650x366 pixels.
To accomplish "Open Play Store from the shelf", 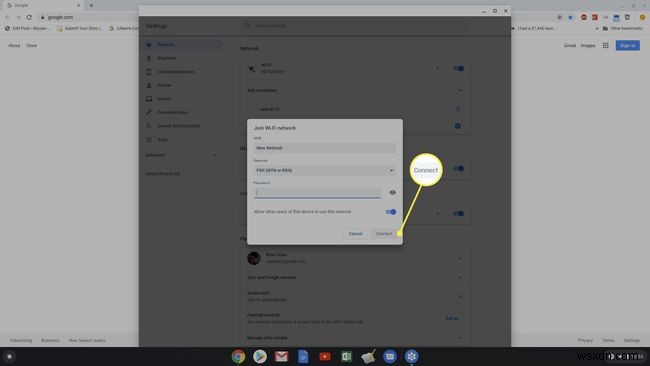I will click(260, 356).
